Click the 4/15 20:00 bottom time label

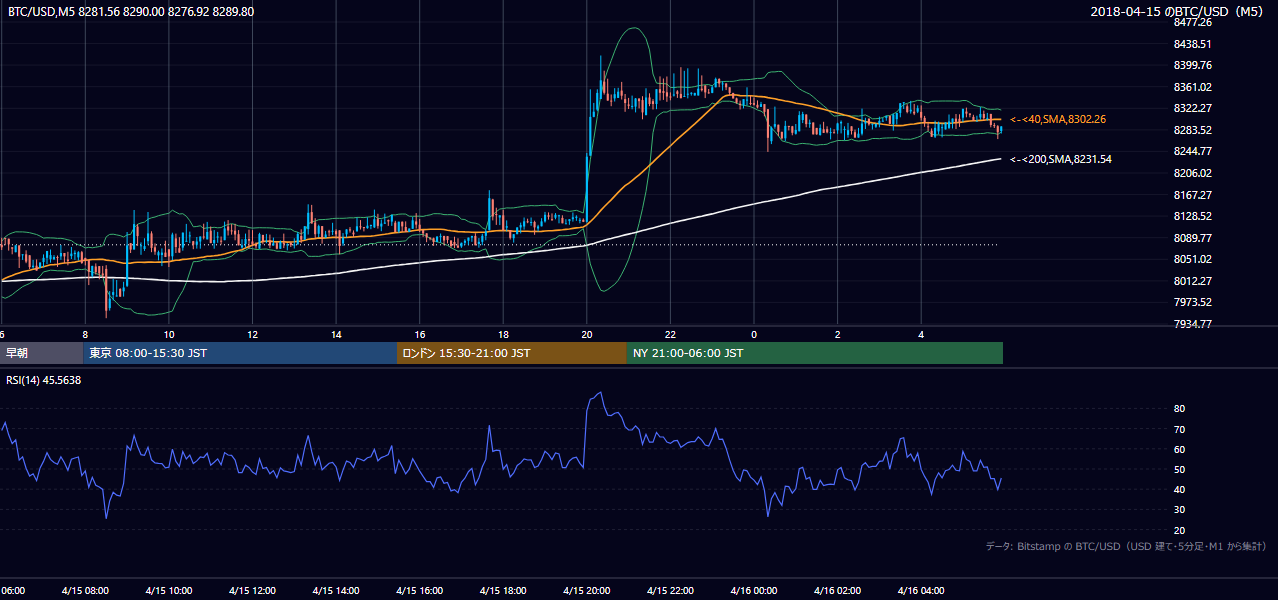pos(586,591)
